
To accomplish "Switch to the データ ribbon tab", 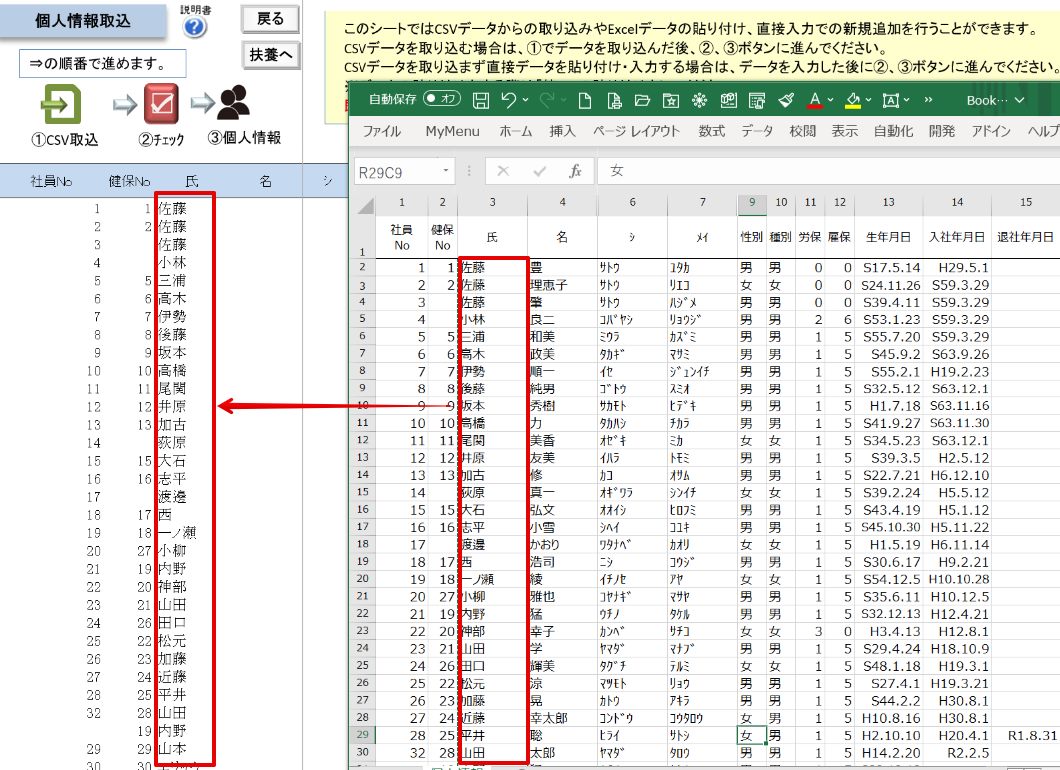I will [x=756, y=131].
